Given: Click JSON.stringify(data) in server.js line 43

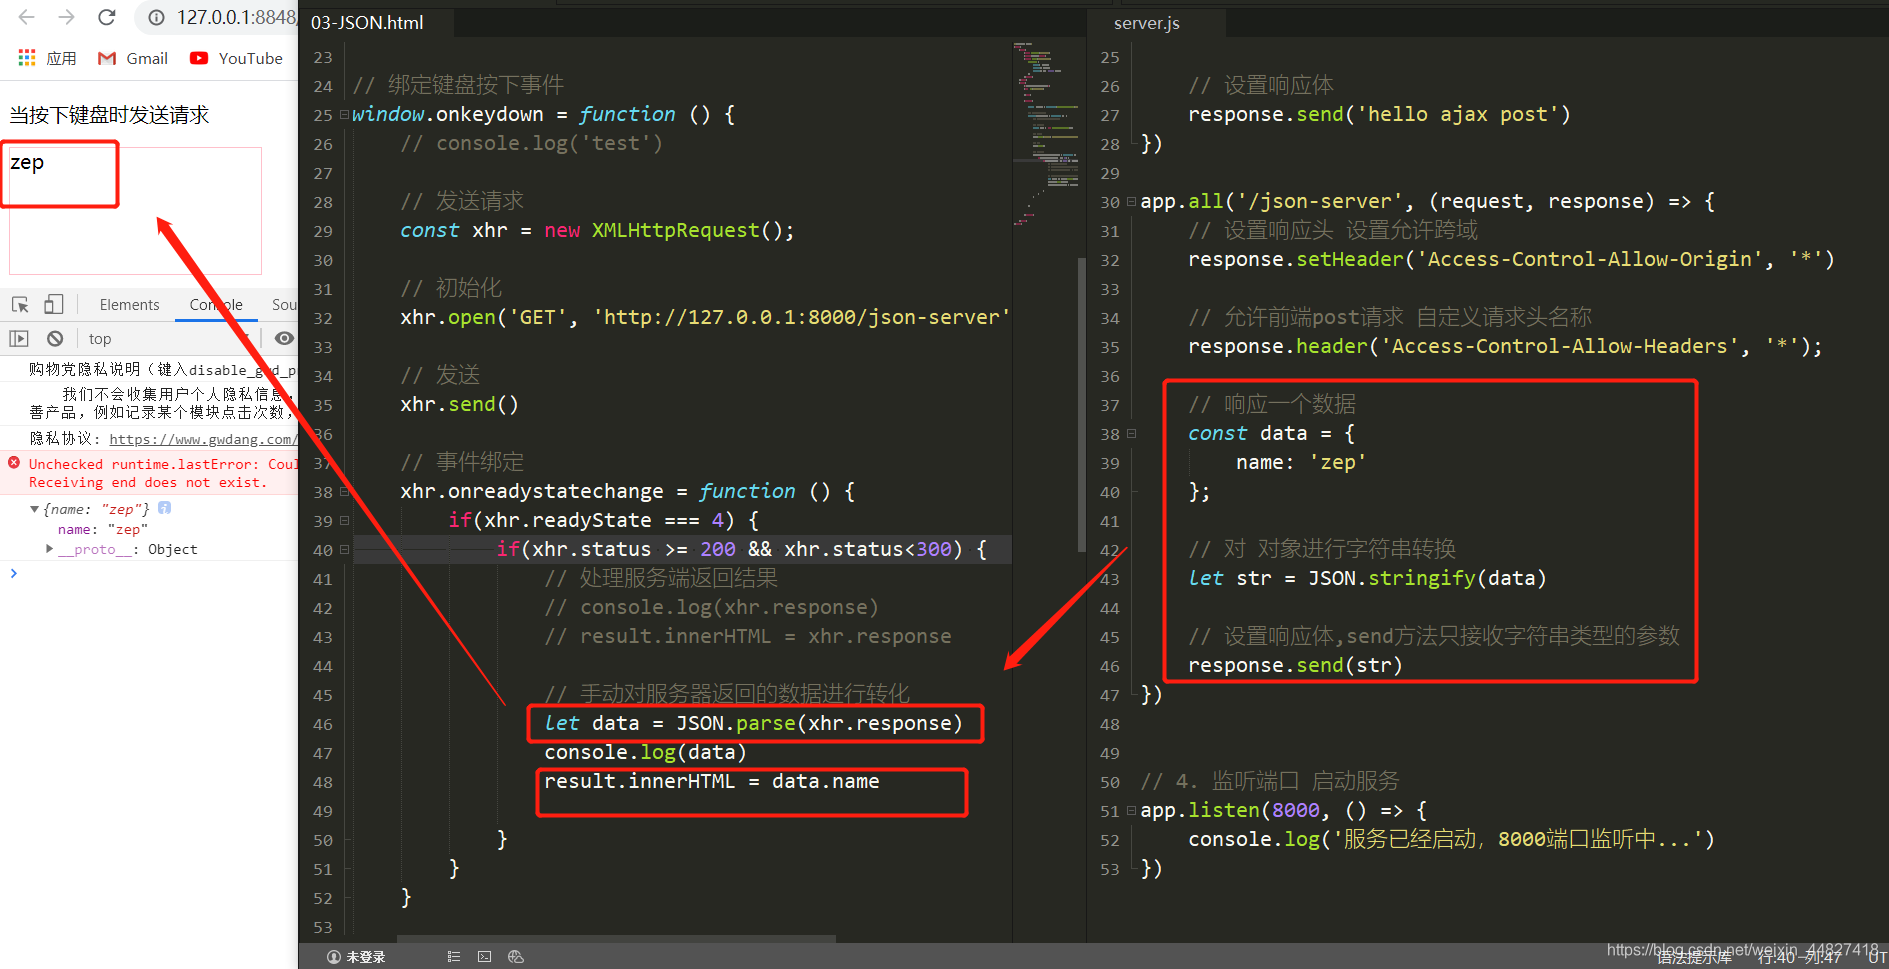Looking at the screenshot, I should (1427, 578).
